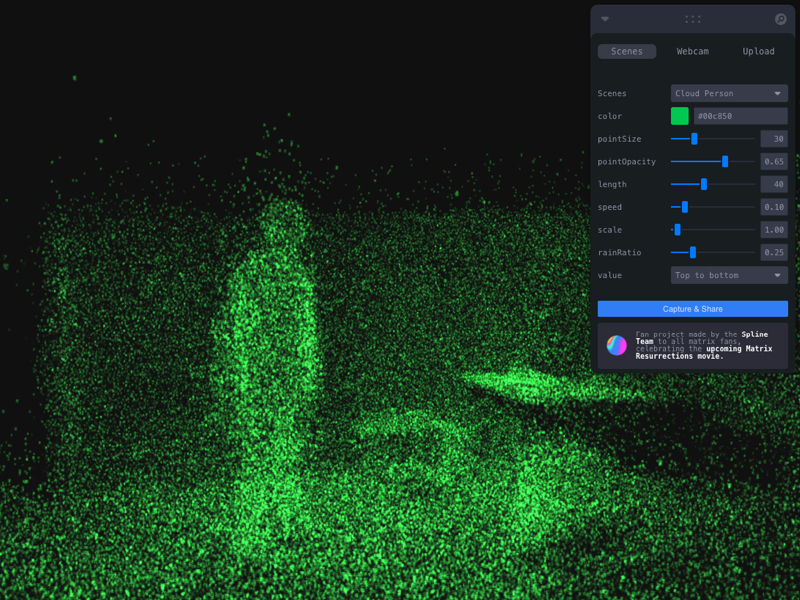Click the length slider handle
This screenshot has height=600, width=800.
704,184
